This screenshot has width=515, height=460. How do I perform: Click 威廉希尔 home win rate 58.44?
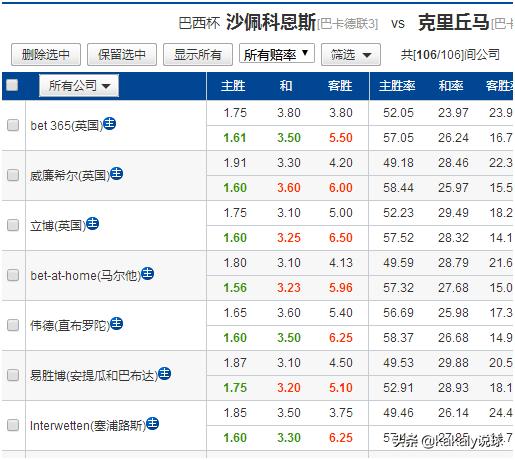coord(398,188)
